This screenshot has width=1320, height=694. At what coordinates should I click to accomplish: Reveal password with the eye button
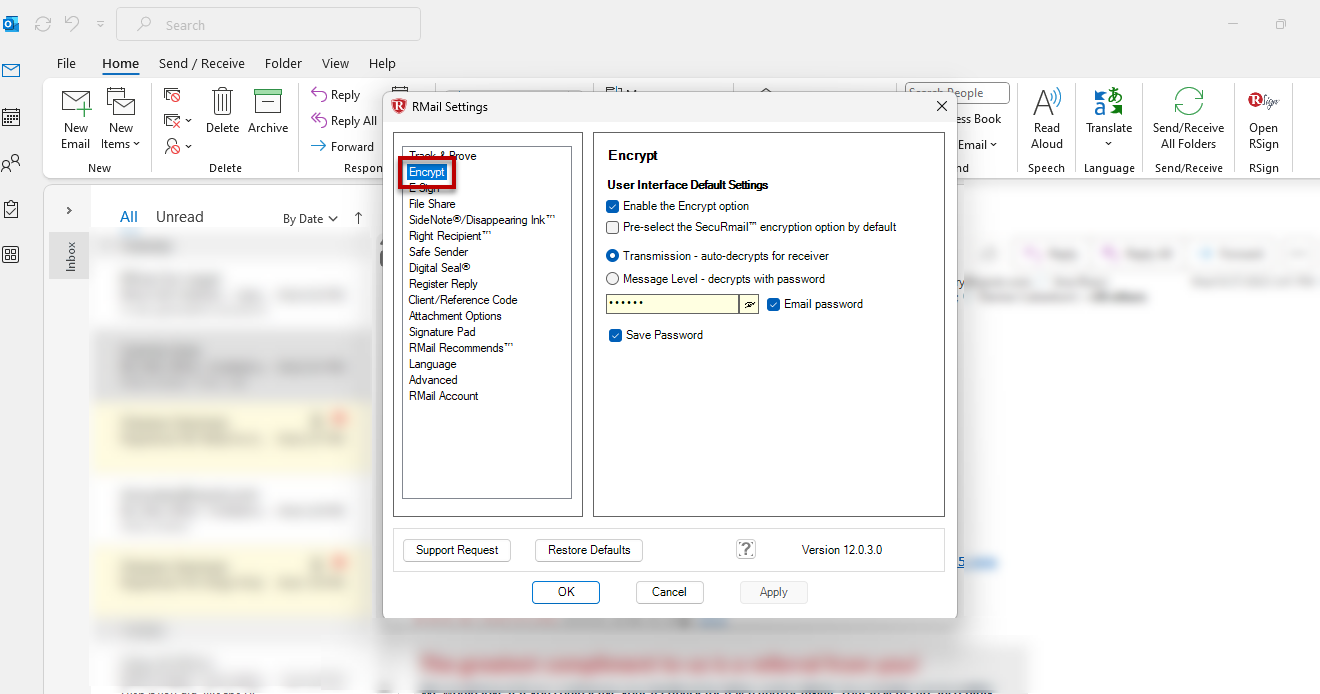tap(749, 304)
